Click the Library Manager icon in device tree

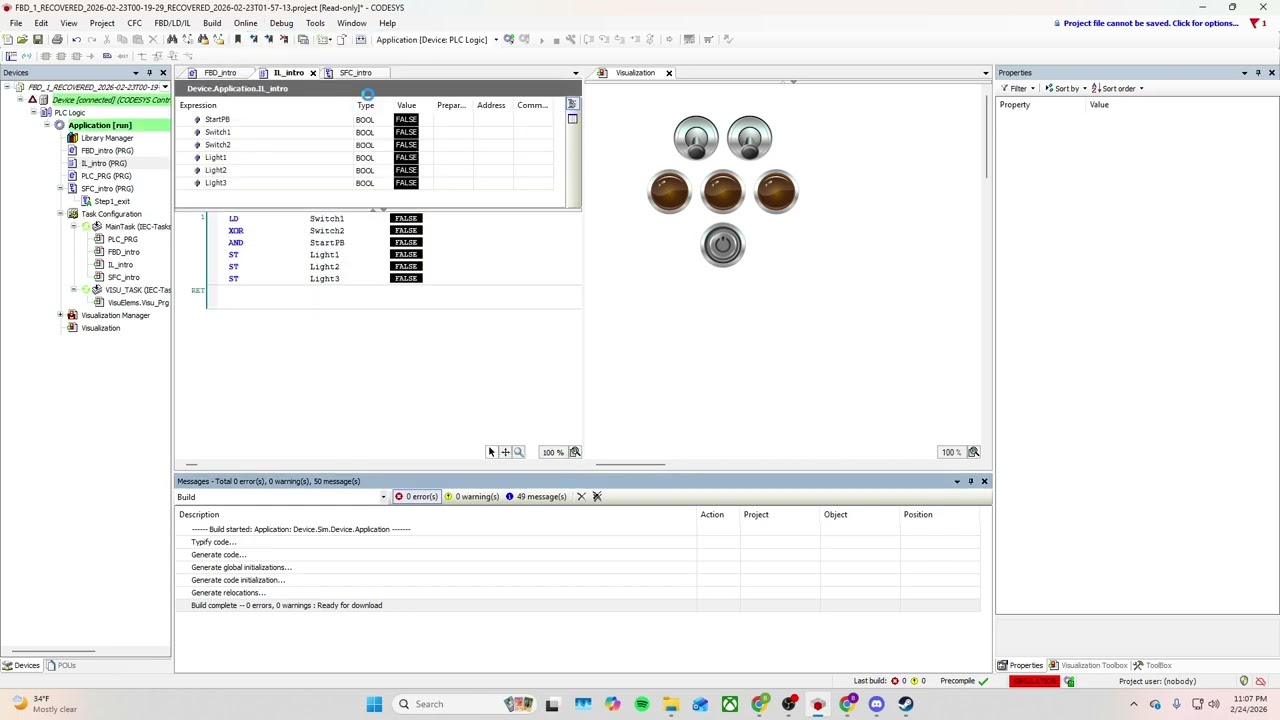tap(72, 138)
